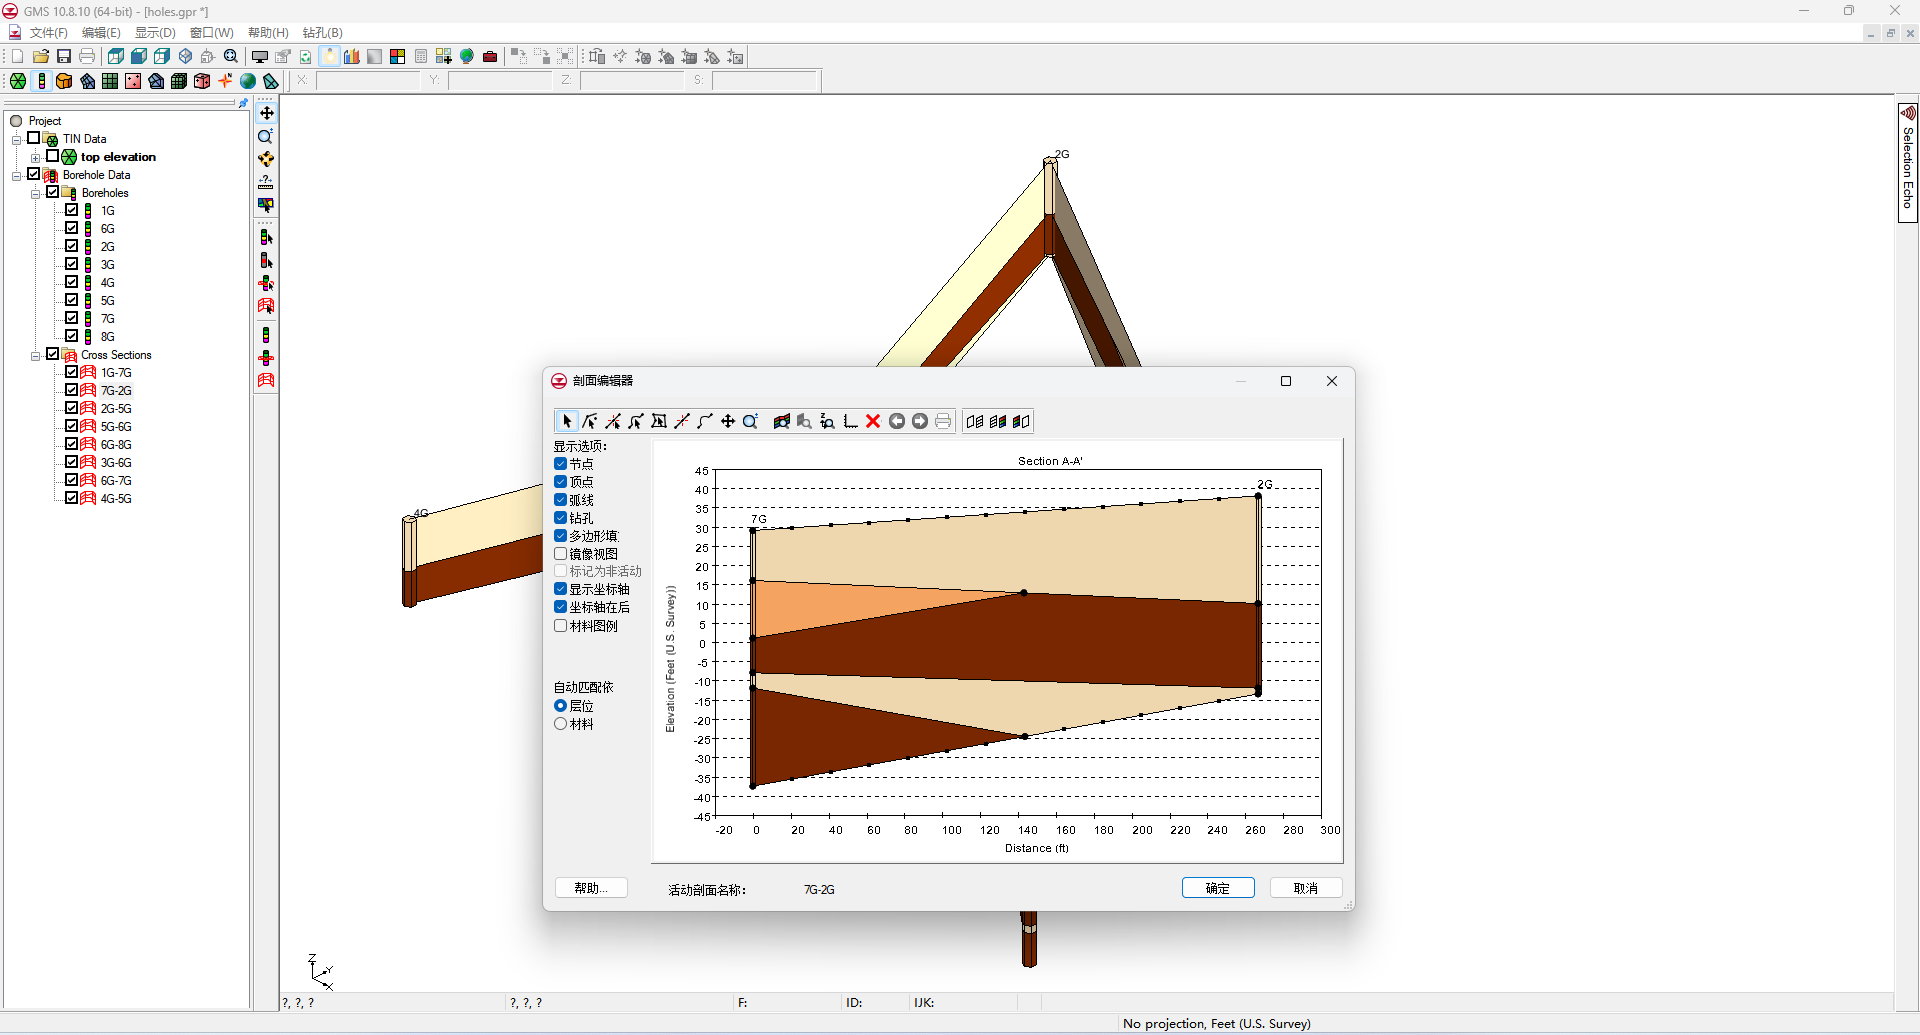Viewport: 1920px width, 1035px height.
Task: Go to the next cross section arrow
Action: pos(920,421)
